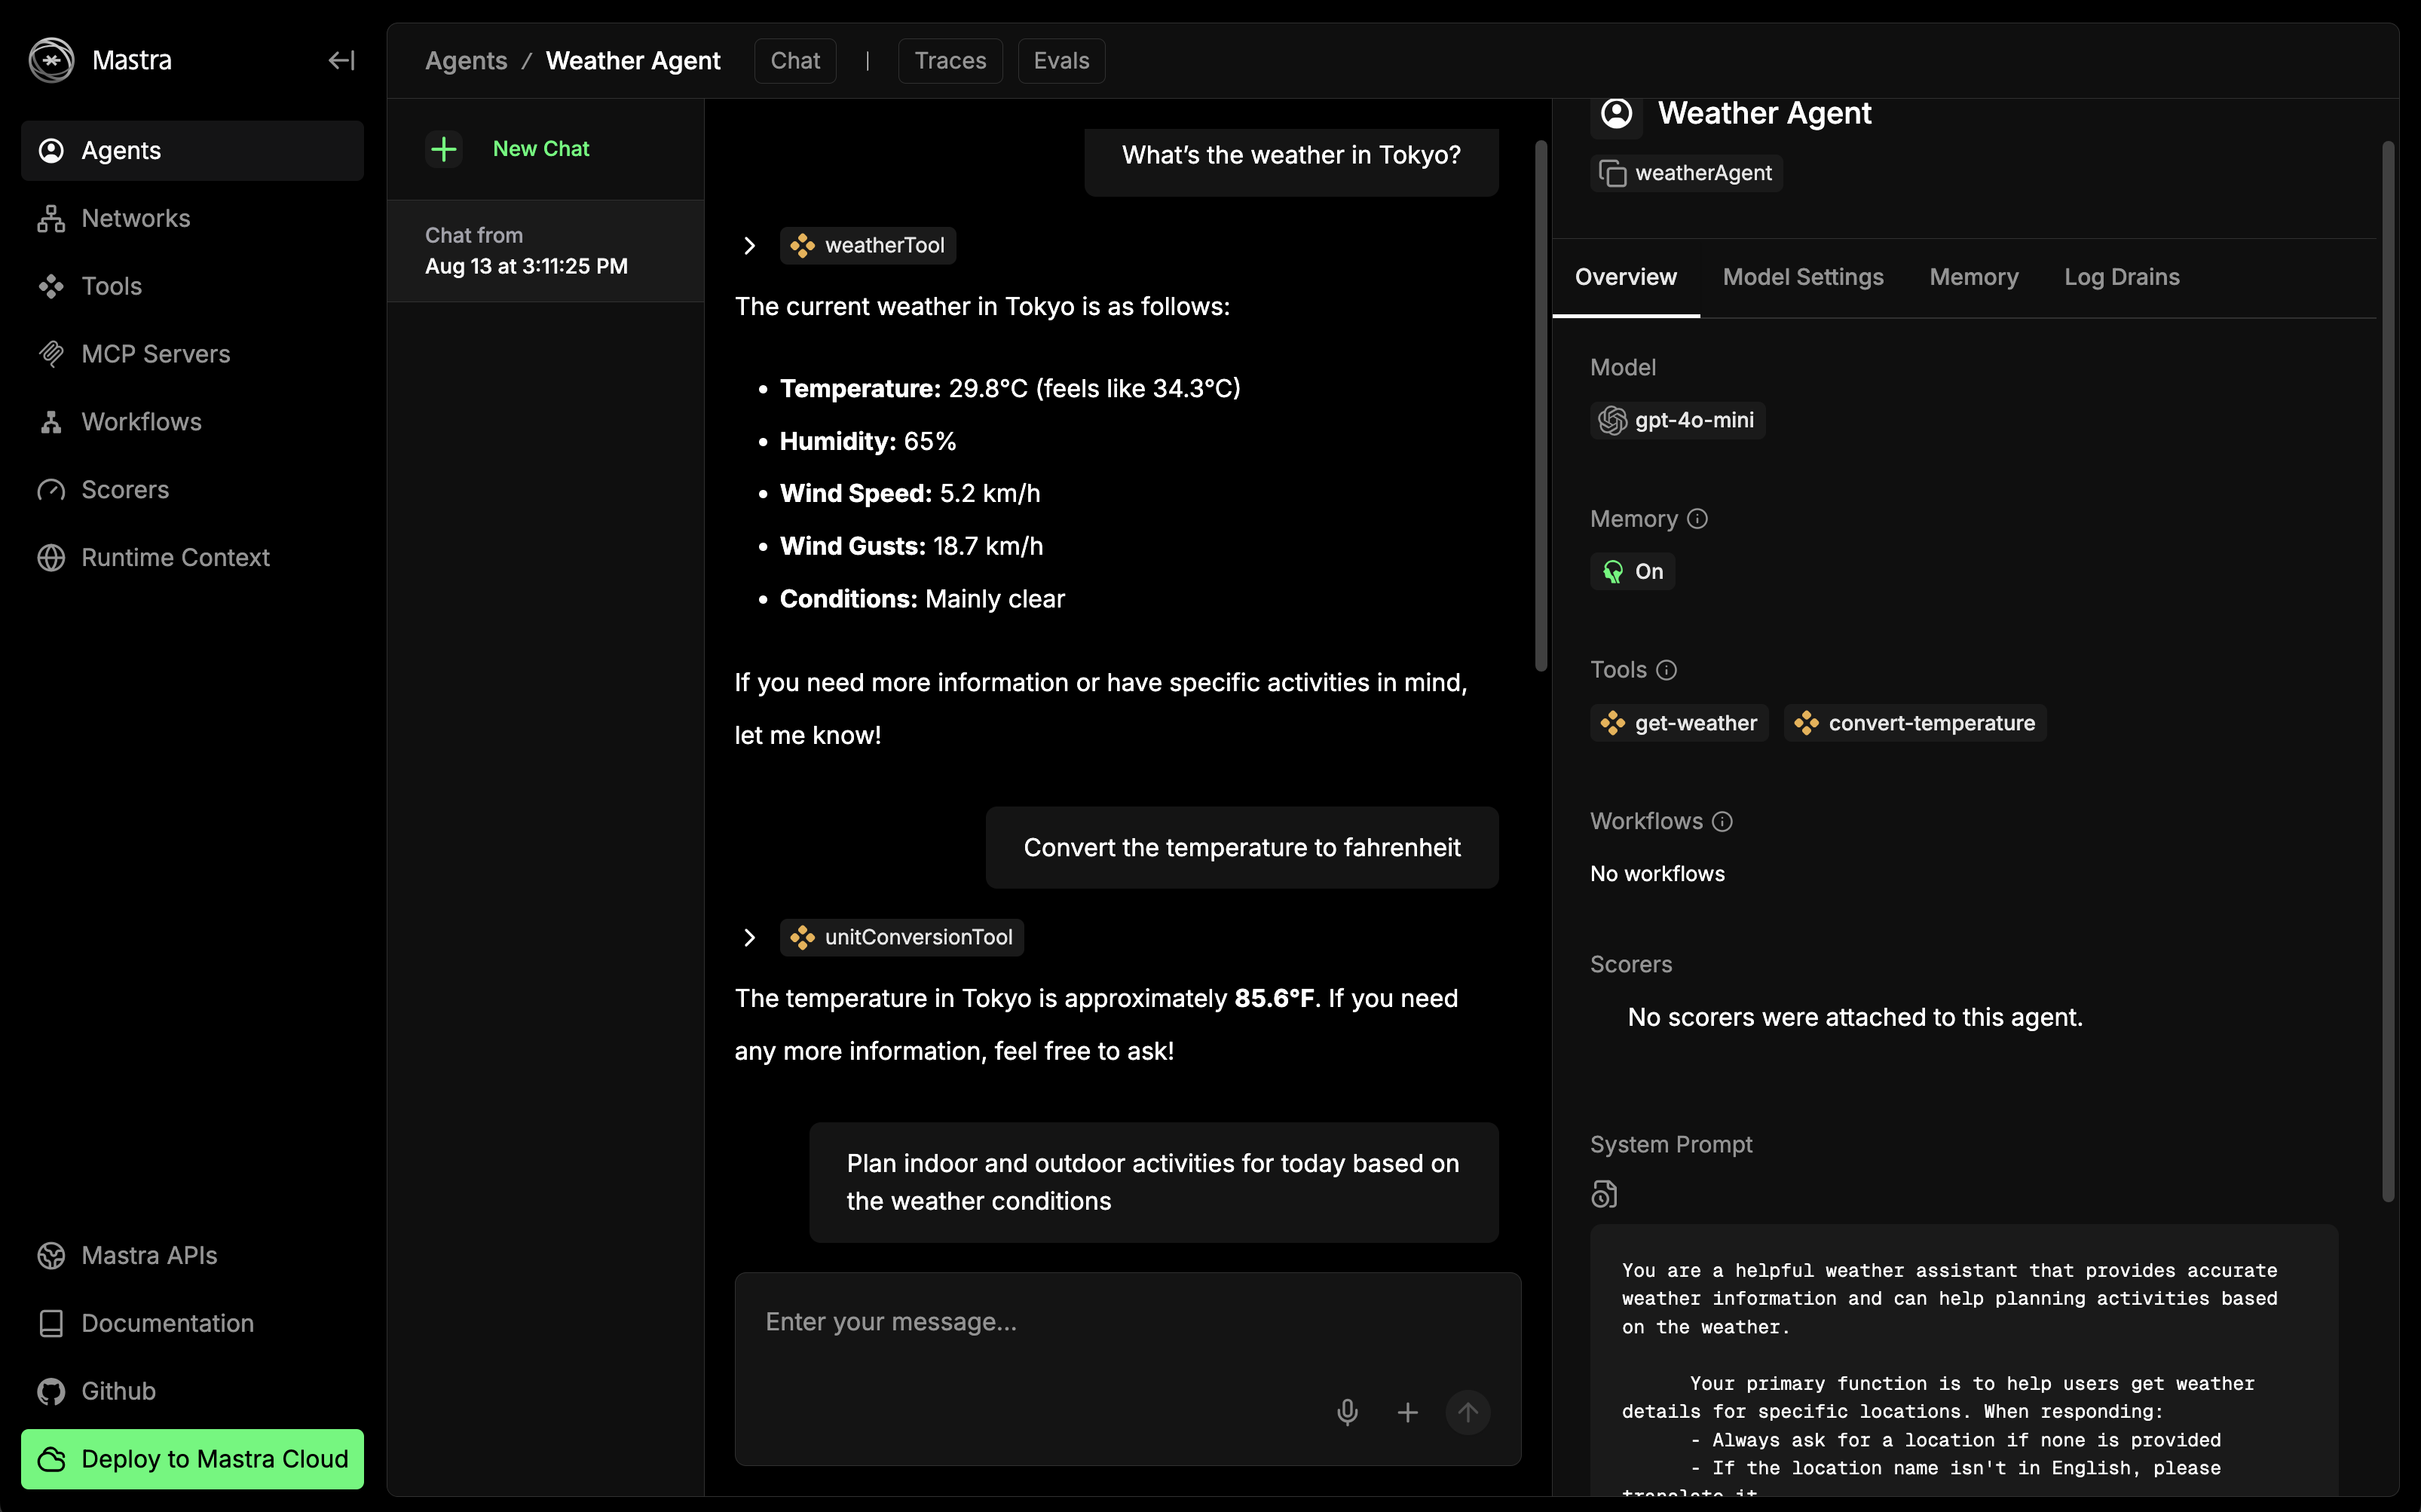
Task: Expand the weatherTool call details chevron
Action: click(749, 246)
